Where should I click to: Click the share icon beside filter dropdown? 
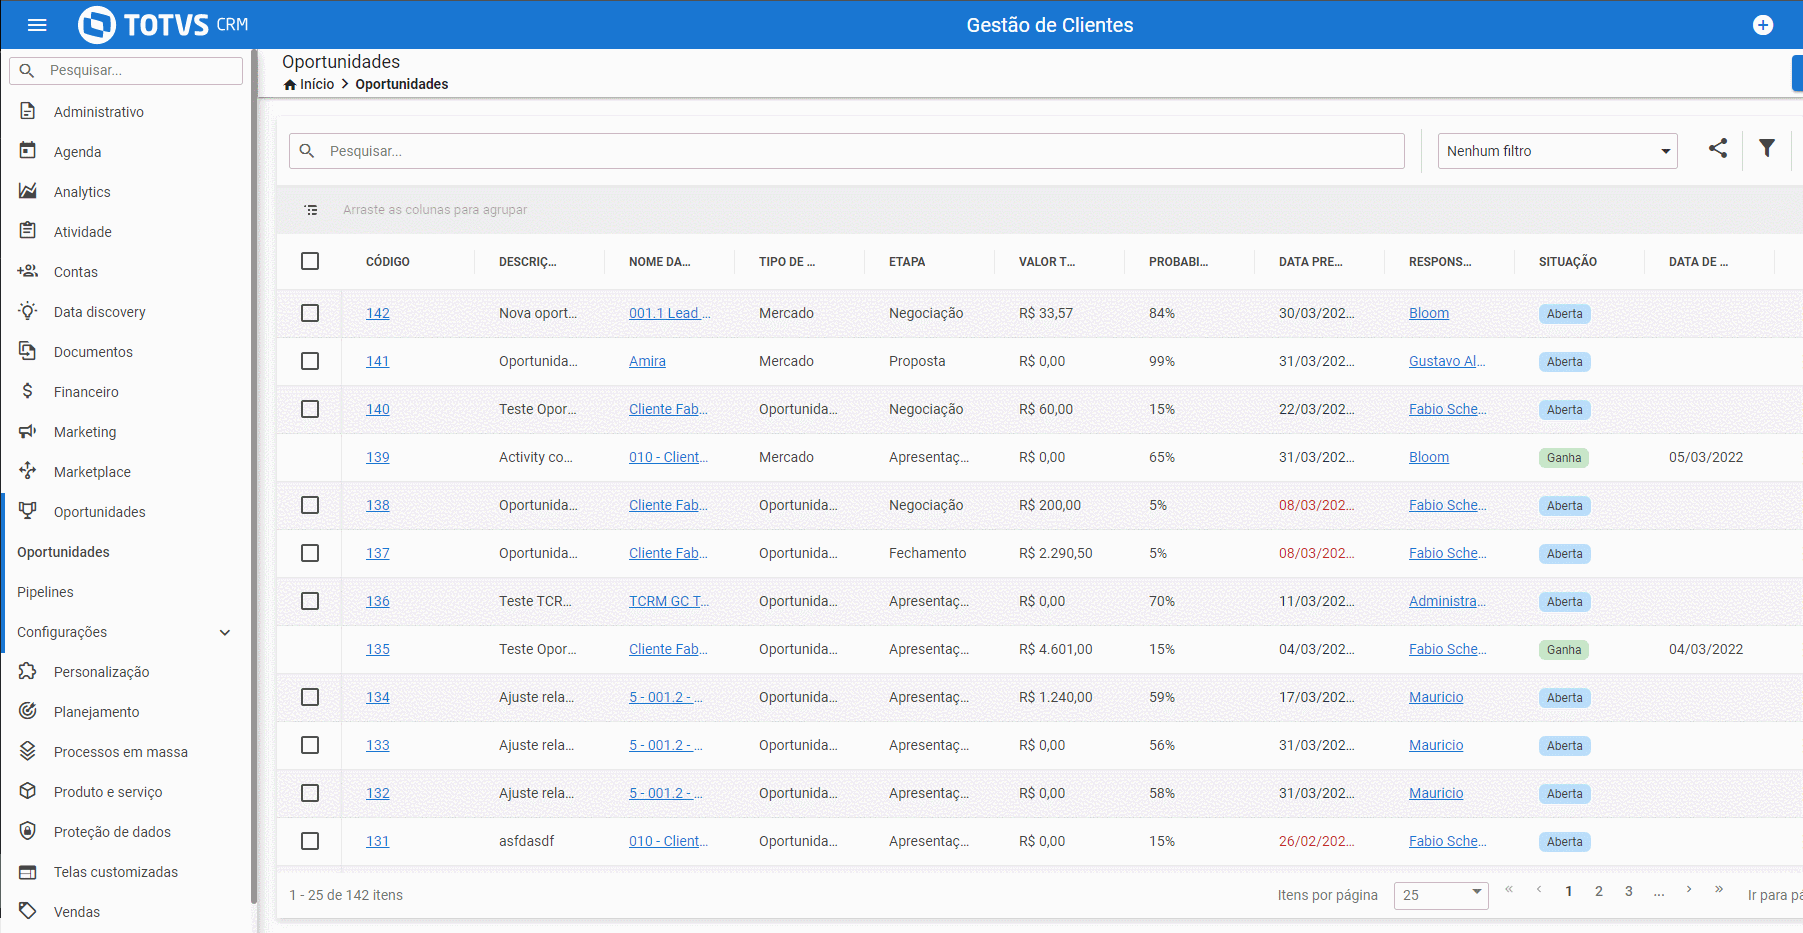pyautogui.click(x=1718, y=149)
